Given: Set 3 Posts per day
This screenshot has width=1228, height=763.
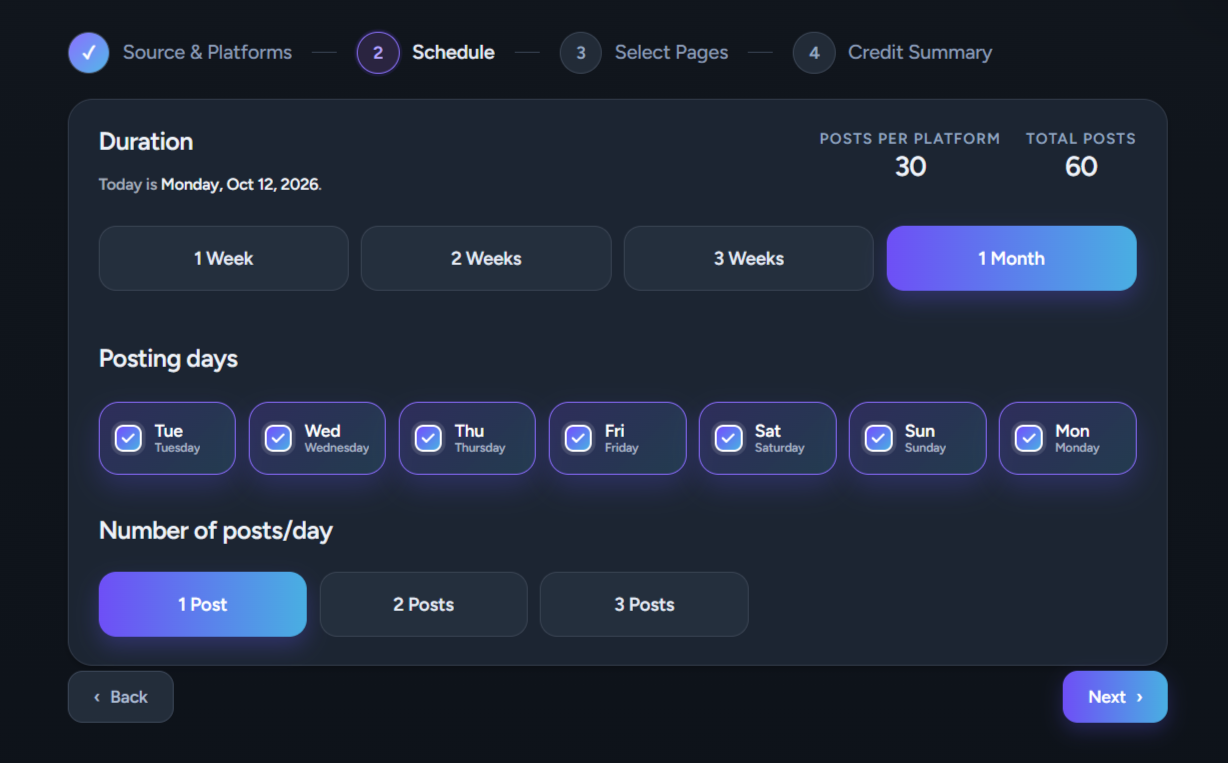Looking at the screenshot, I should 644,604.
